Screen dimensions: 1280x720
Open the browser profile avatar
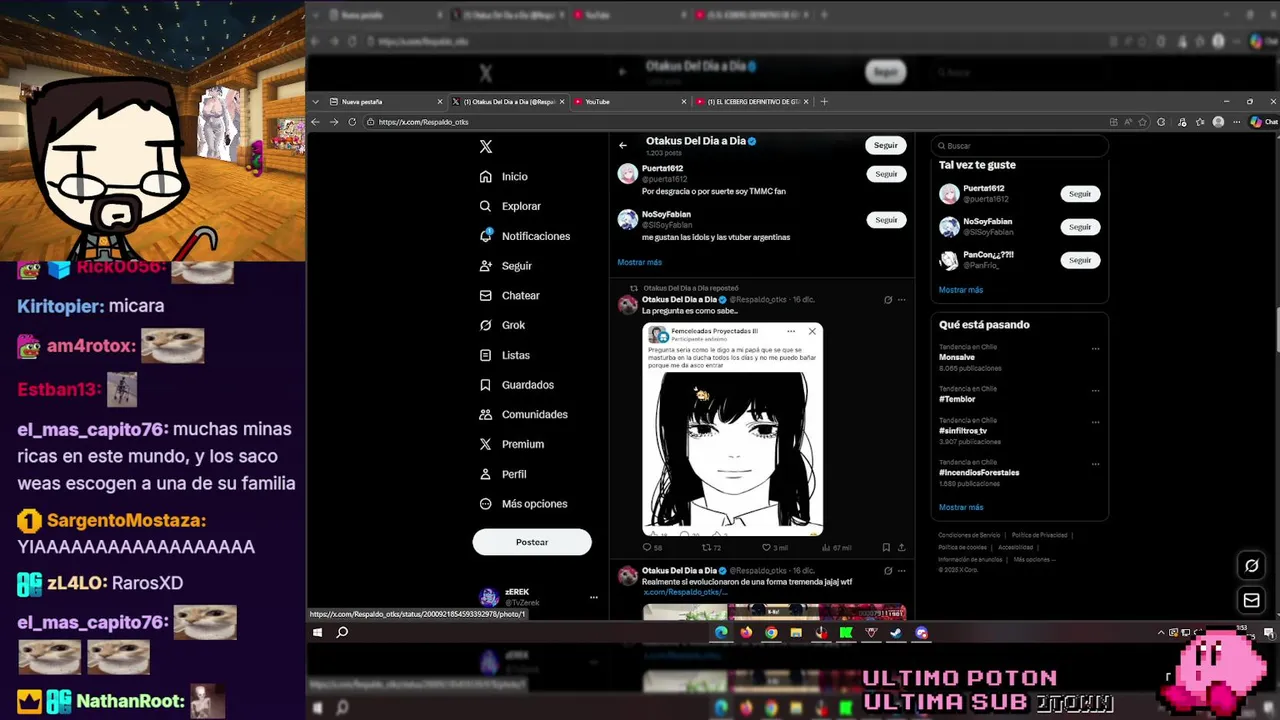[1218, 122]
